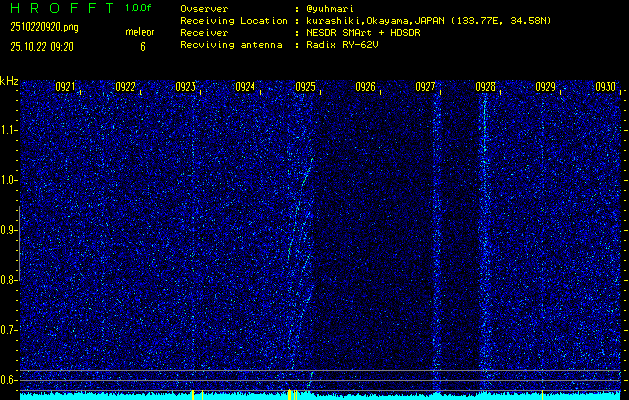Select the filename 2510220920.png
The height and width of the screenshot is (400, 629).
[45, 27]
